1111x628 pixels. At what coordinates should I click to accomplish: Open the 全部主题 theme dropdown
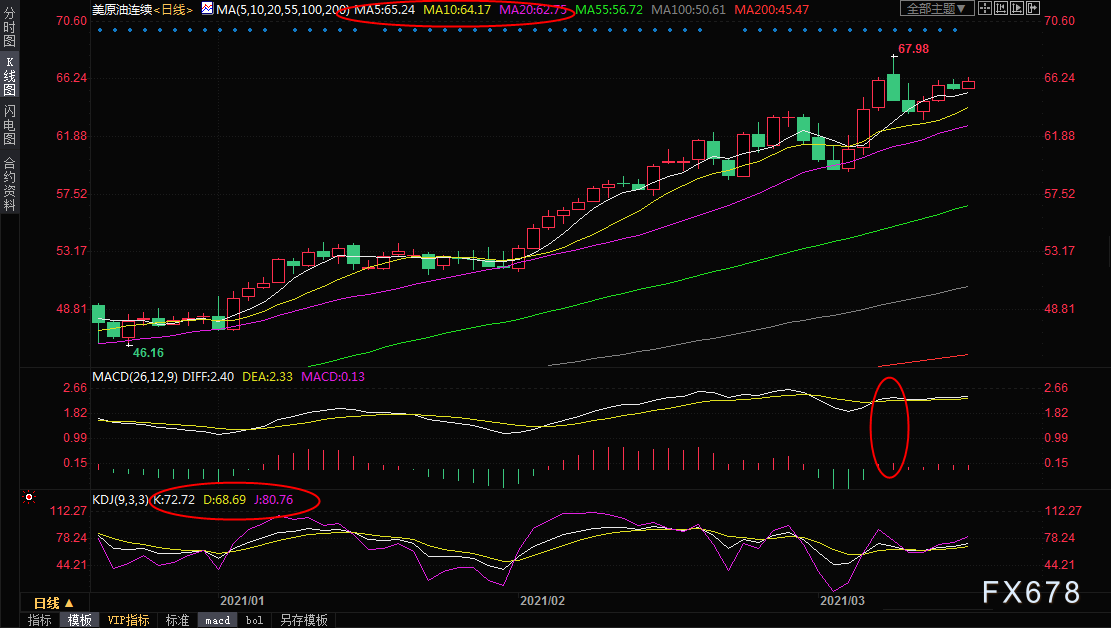click(x=937, y=9)
